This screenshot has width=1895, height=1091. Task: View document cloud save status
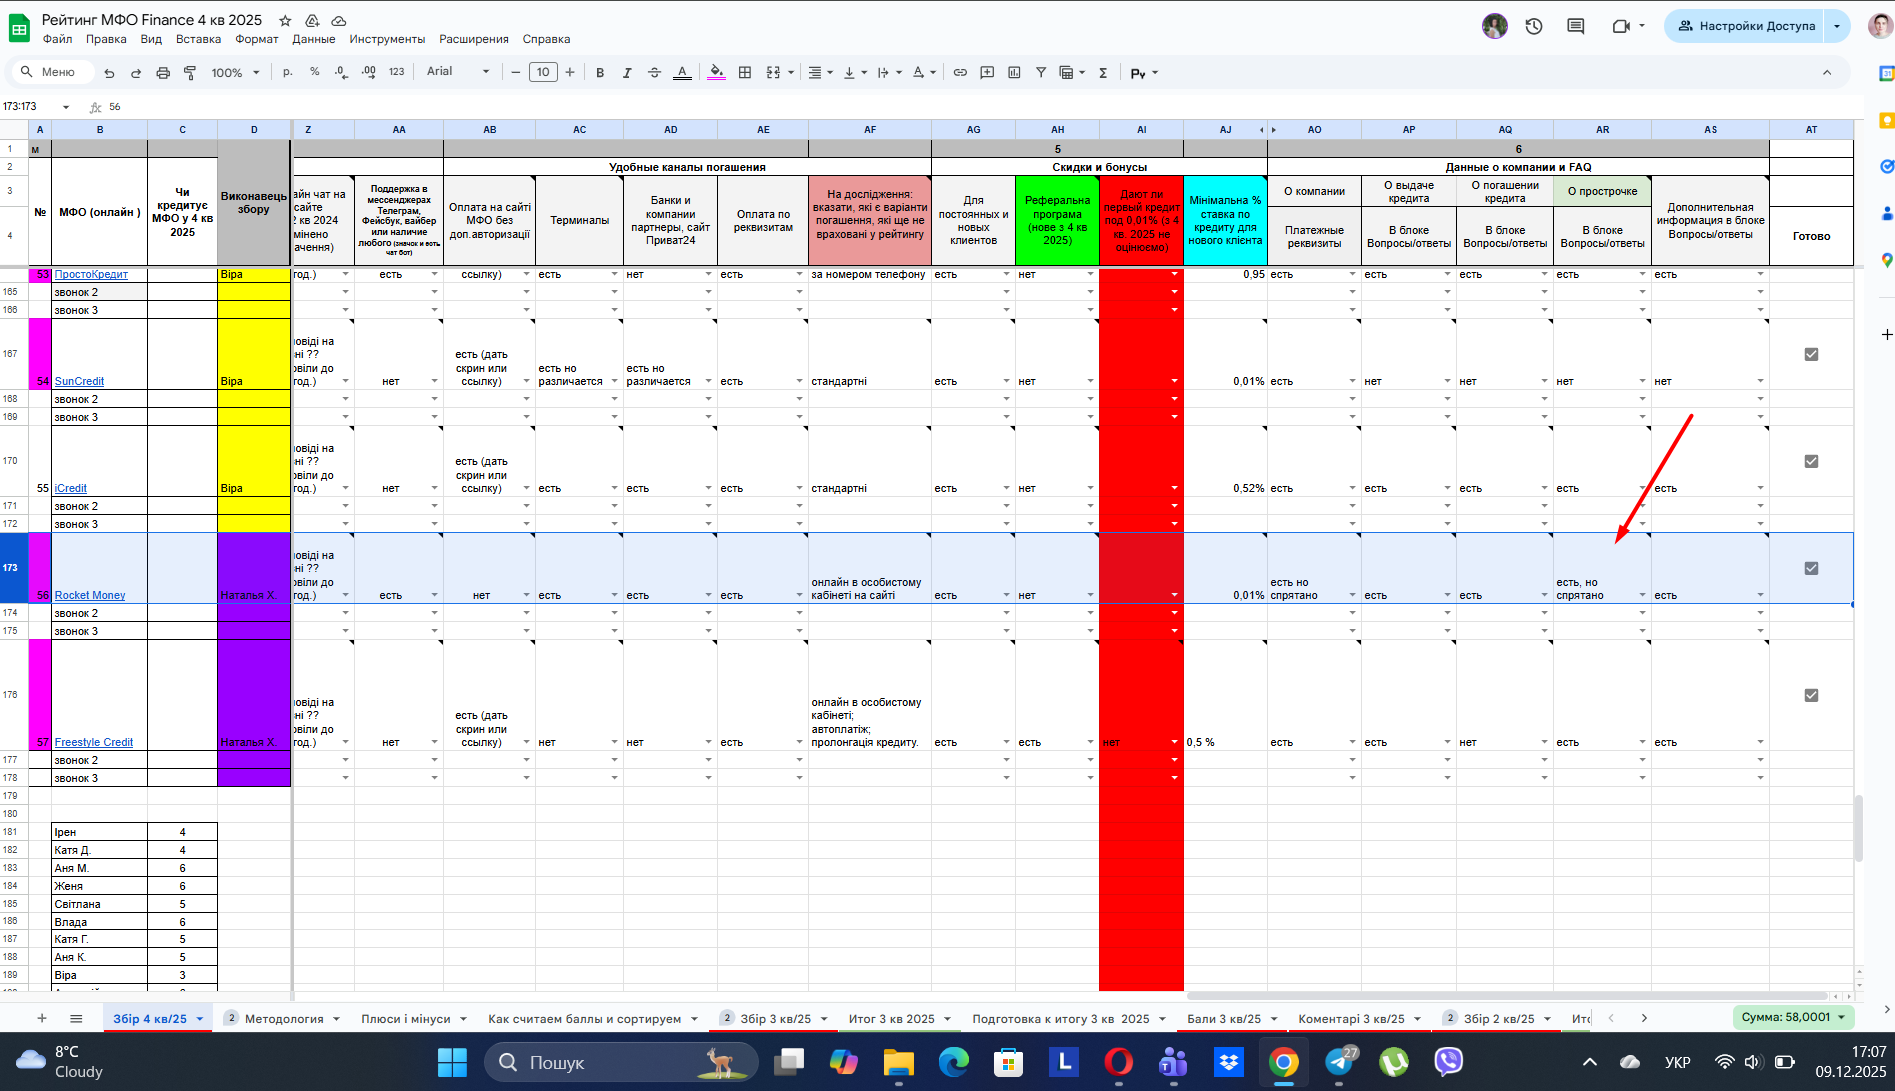pos(339,20)
